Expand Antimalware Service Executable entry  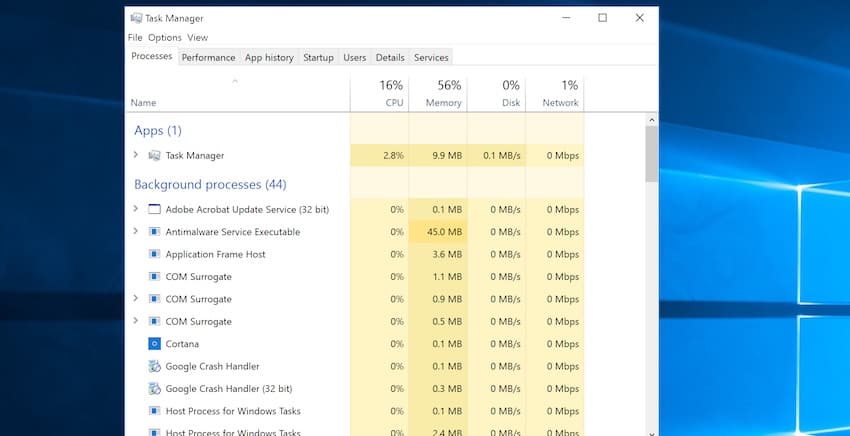pos(136,231)
